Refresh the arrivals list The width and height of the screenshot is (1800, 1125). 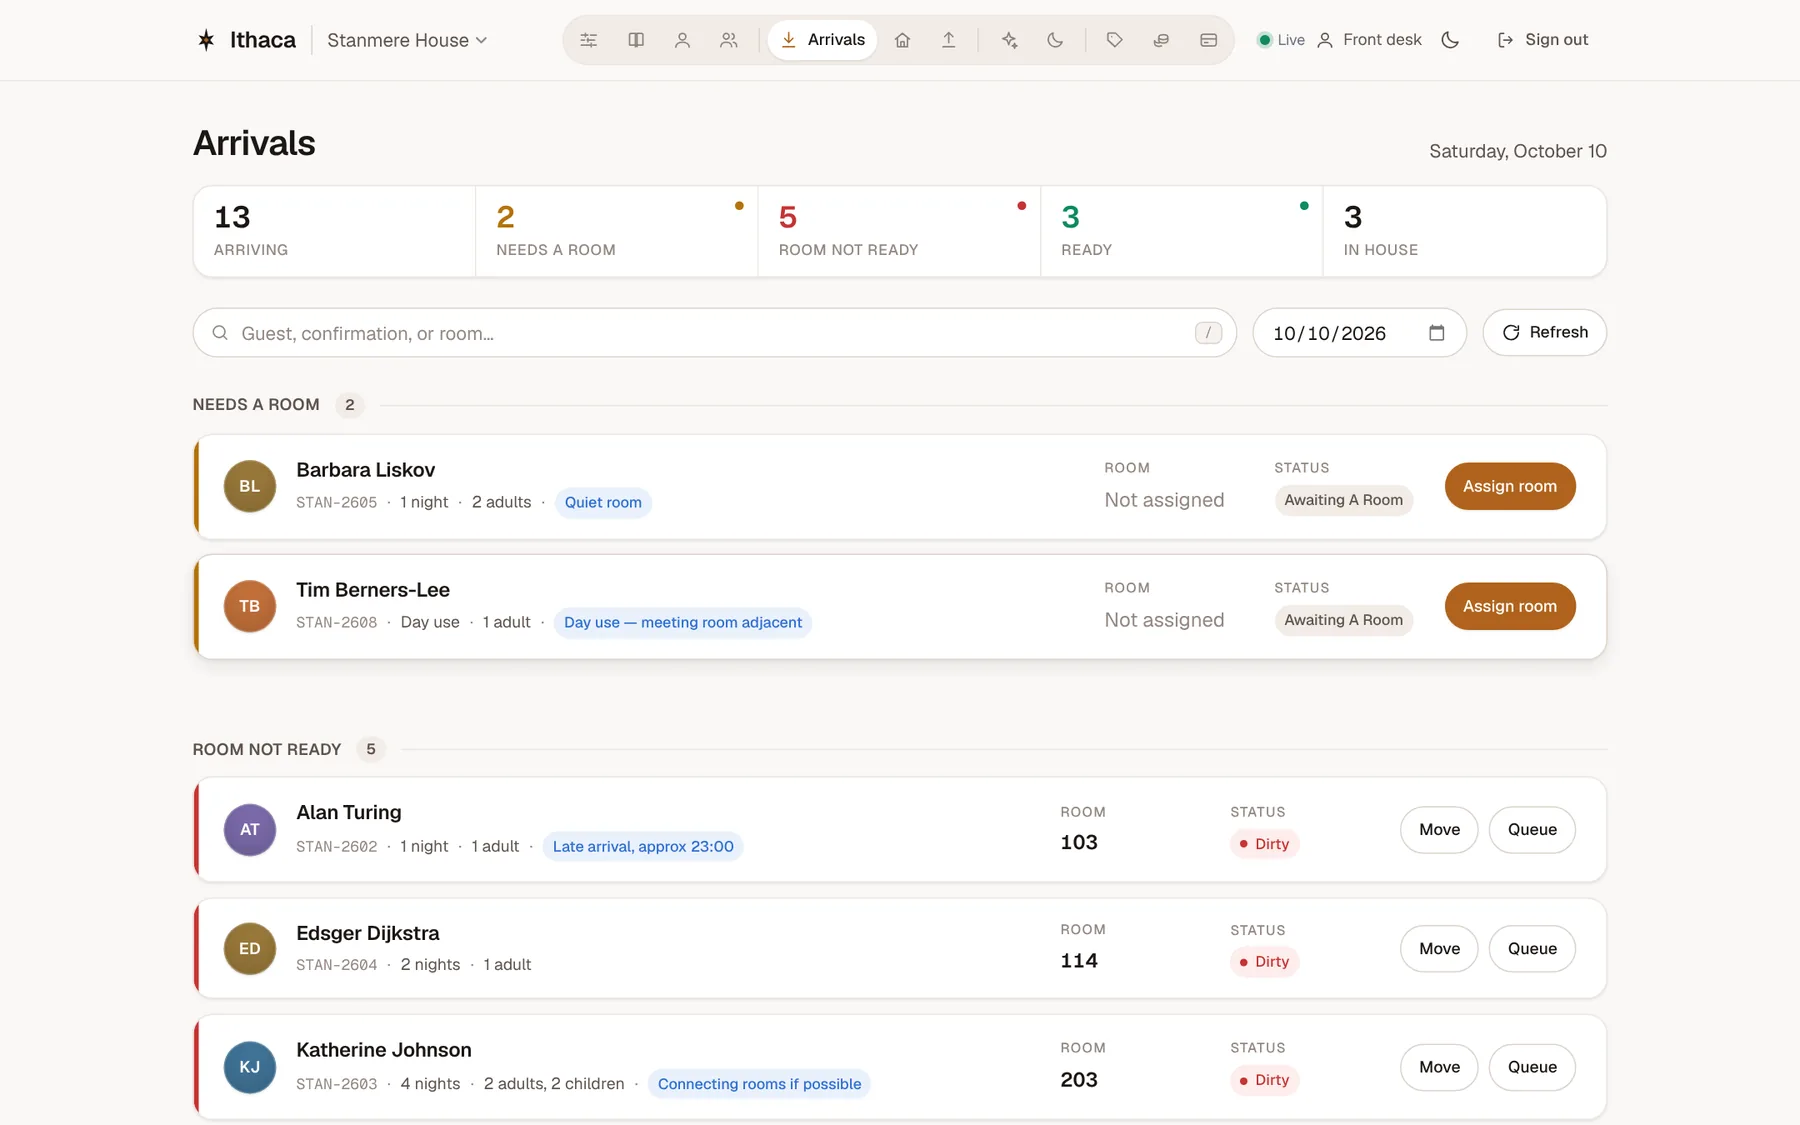(x=1544, y=332)
